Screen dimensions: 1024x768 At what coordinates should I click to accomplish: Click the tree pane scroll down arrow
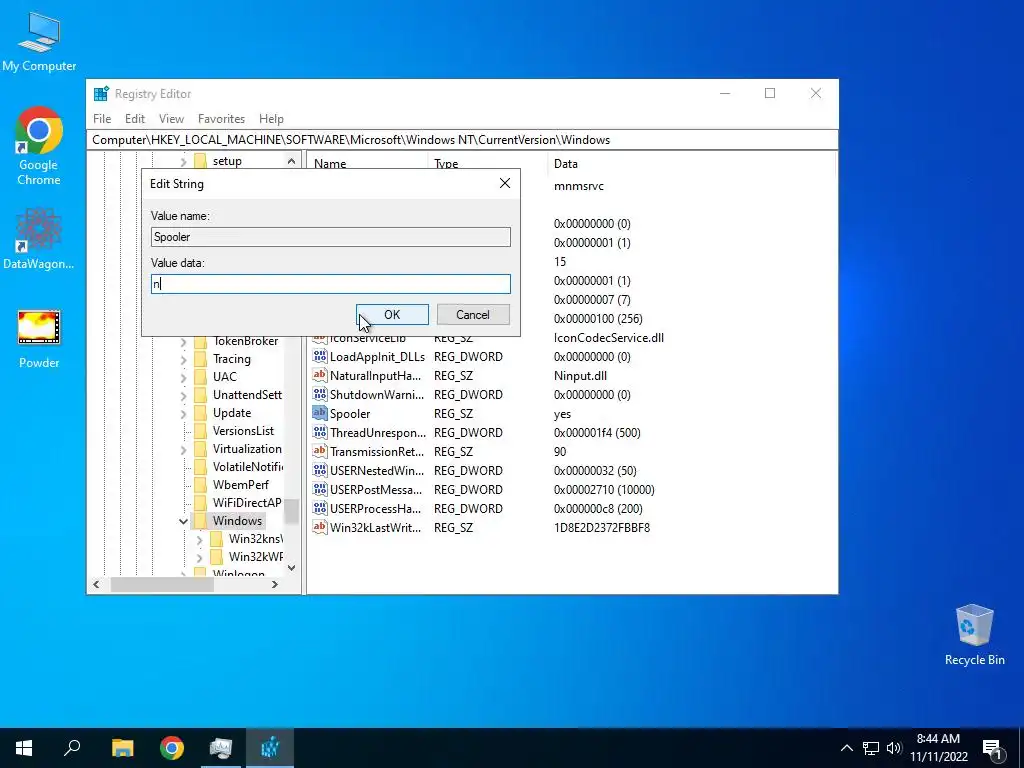point(291,568)
